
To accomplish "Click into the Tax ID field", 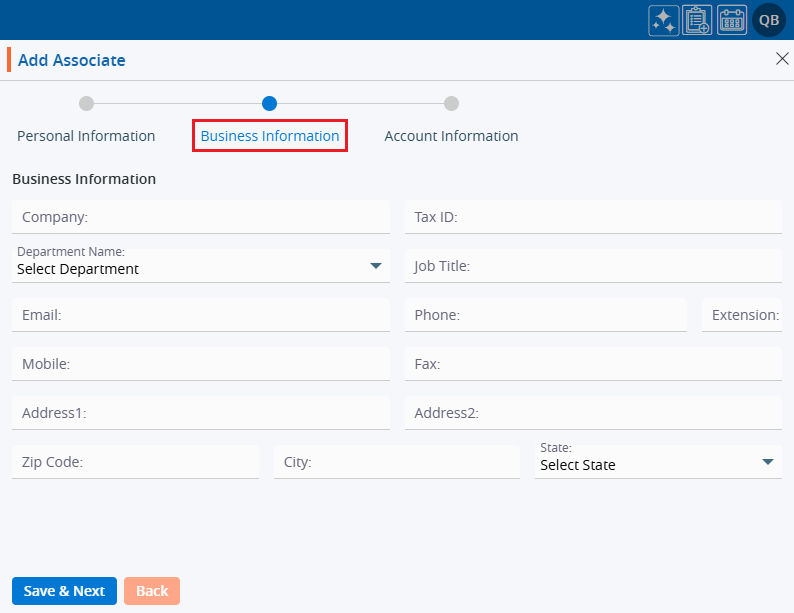I will (x=593, y=217).
